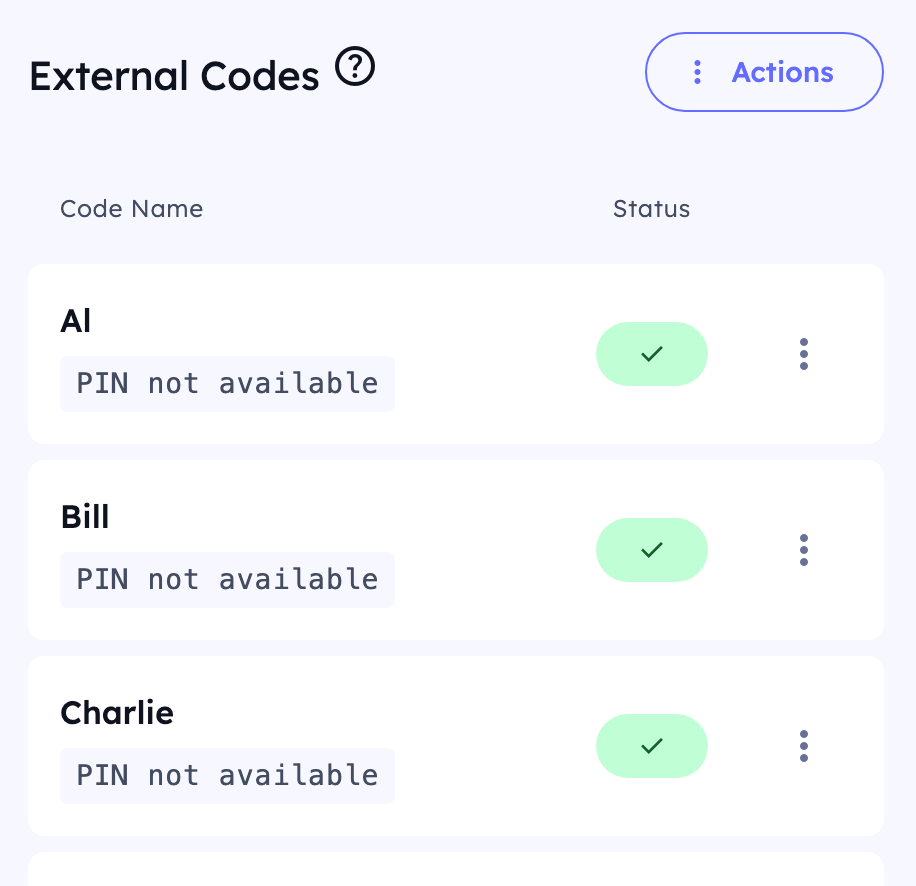Open the options menu for Al
The width and height of the screenshot is (916, 886).
coord(804,354)
